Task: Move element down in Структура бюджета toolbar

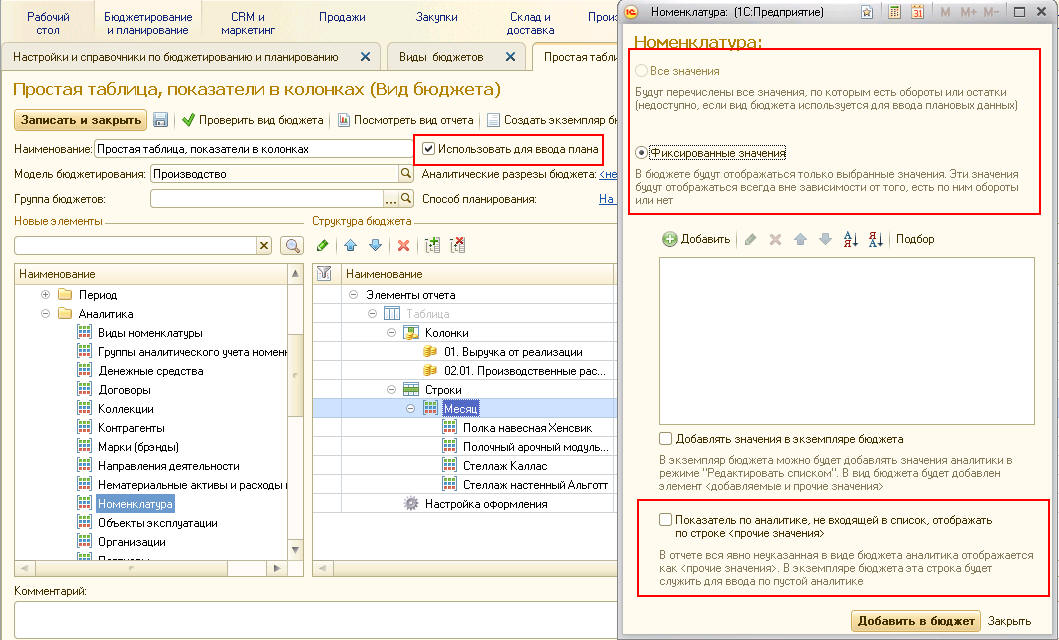Action: click(376, 245)
